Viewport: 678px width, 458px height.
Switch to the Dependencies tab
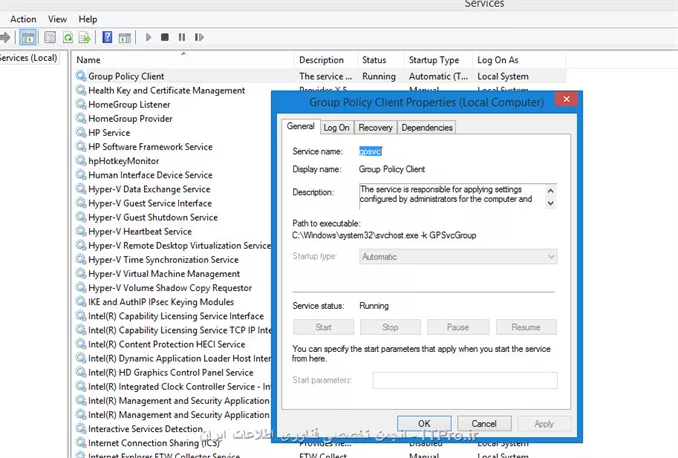427,128
